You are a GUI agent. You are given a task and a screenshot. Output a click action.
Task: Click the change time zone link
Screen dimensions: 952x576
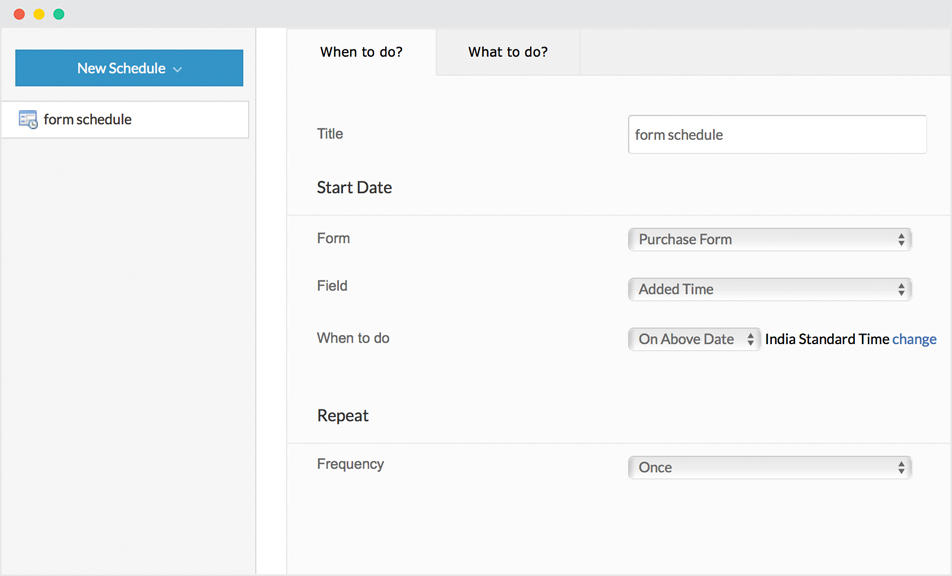(x=914, y=339)
